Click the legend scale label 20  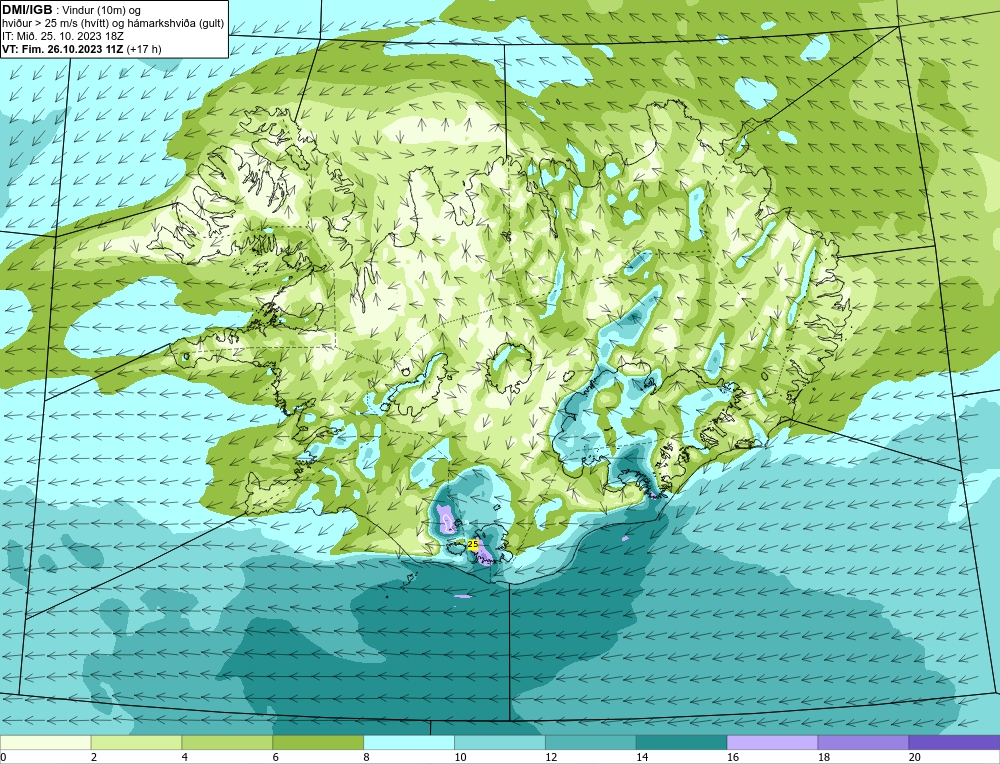914,757
